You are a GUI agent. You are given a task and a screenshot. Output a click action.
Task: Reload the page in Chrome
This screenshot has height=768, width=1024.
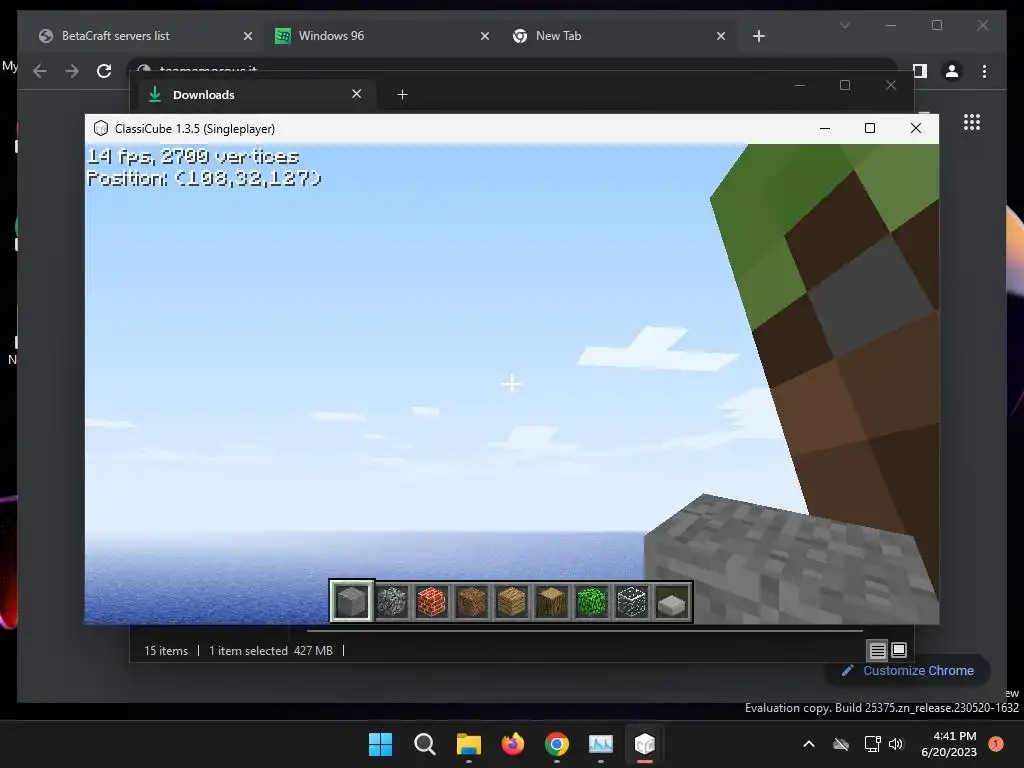pos(104,71)
